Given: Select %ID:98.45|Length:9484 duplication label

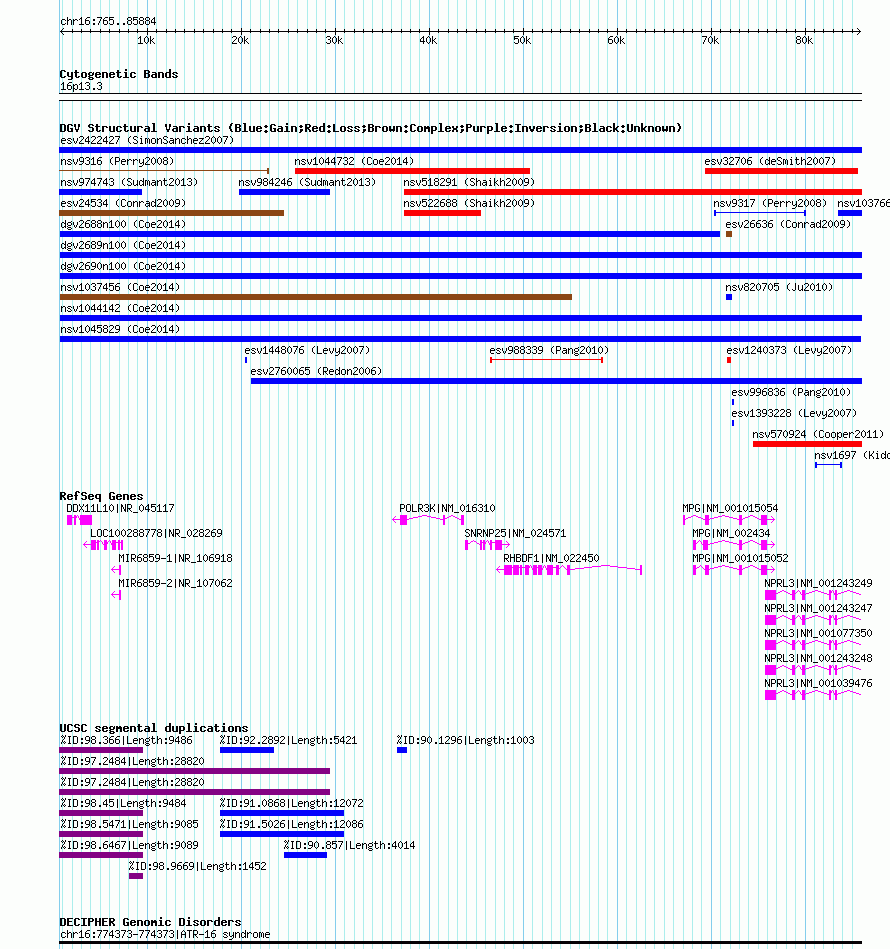Looking at the screenshot, I should point(123,804).
